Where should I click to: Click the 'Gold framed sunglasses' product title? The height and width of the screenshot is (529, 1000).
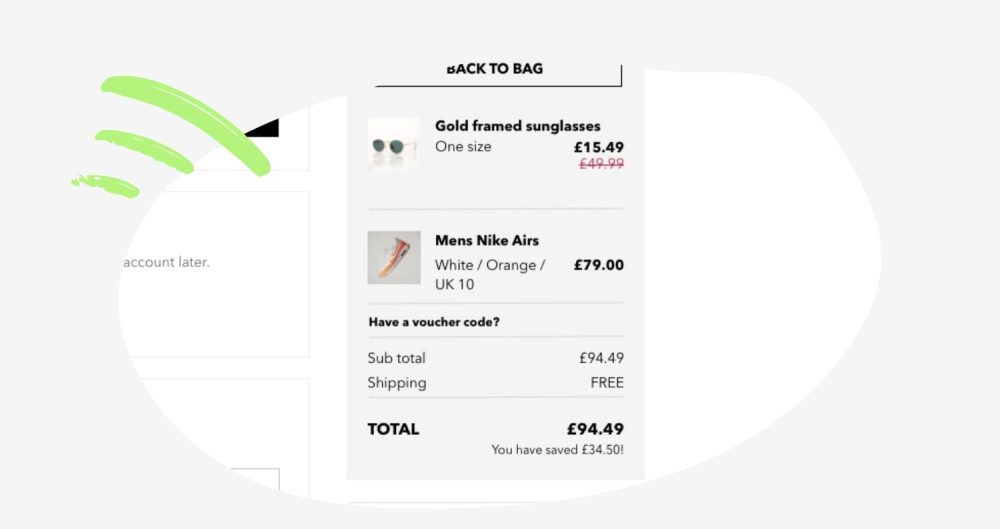click(x=517, y=126)
